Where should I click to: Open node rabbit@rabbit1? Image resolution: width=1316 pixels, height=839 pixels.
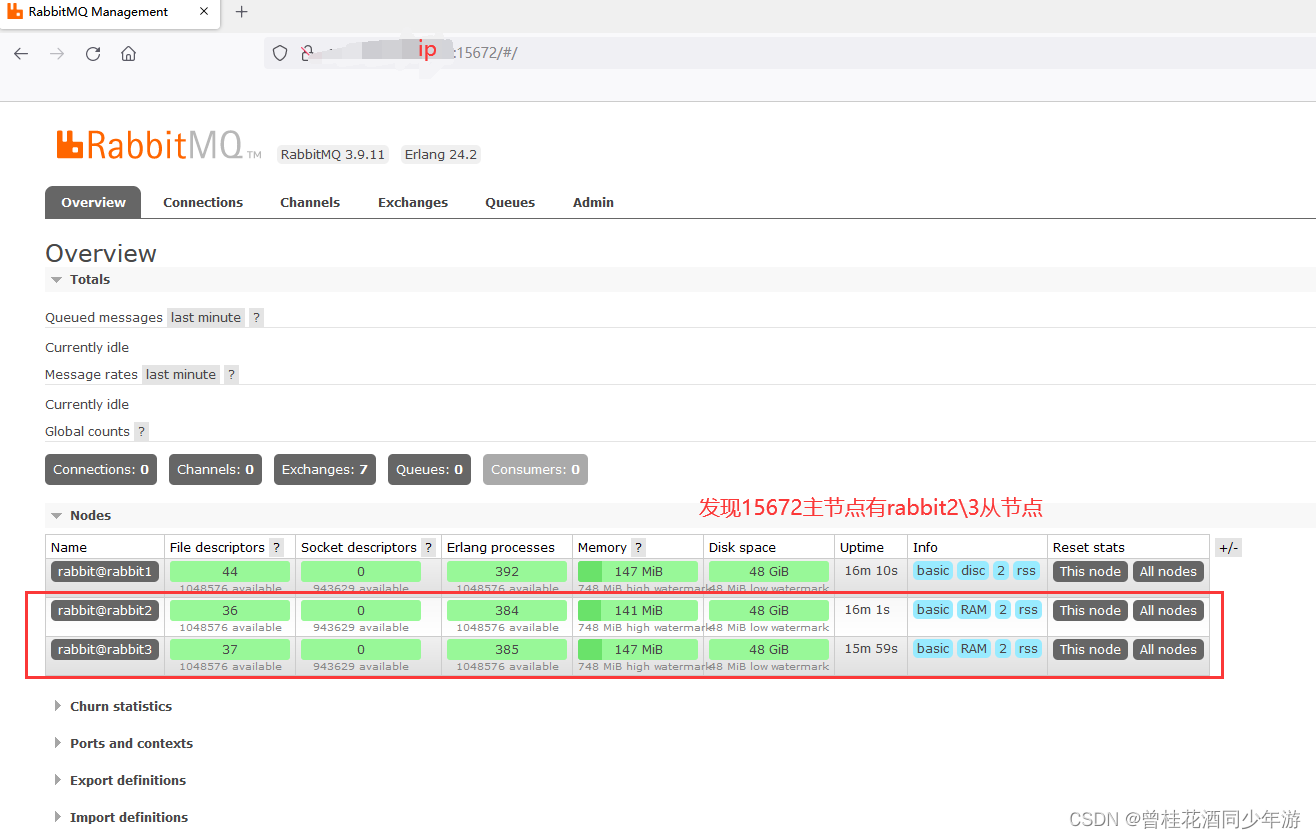coord(105,571)
